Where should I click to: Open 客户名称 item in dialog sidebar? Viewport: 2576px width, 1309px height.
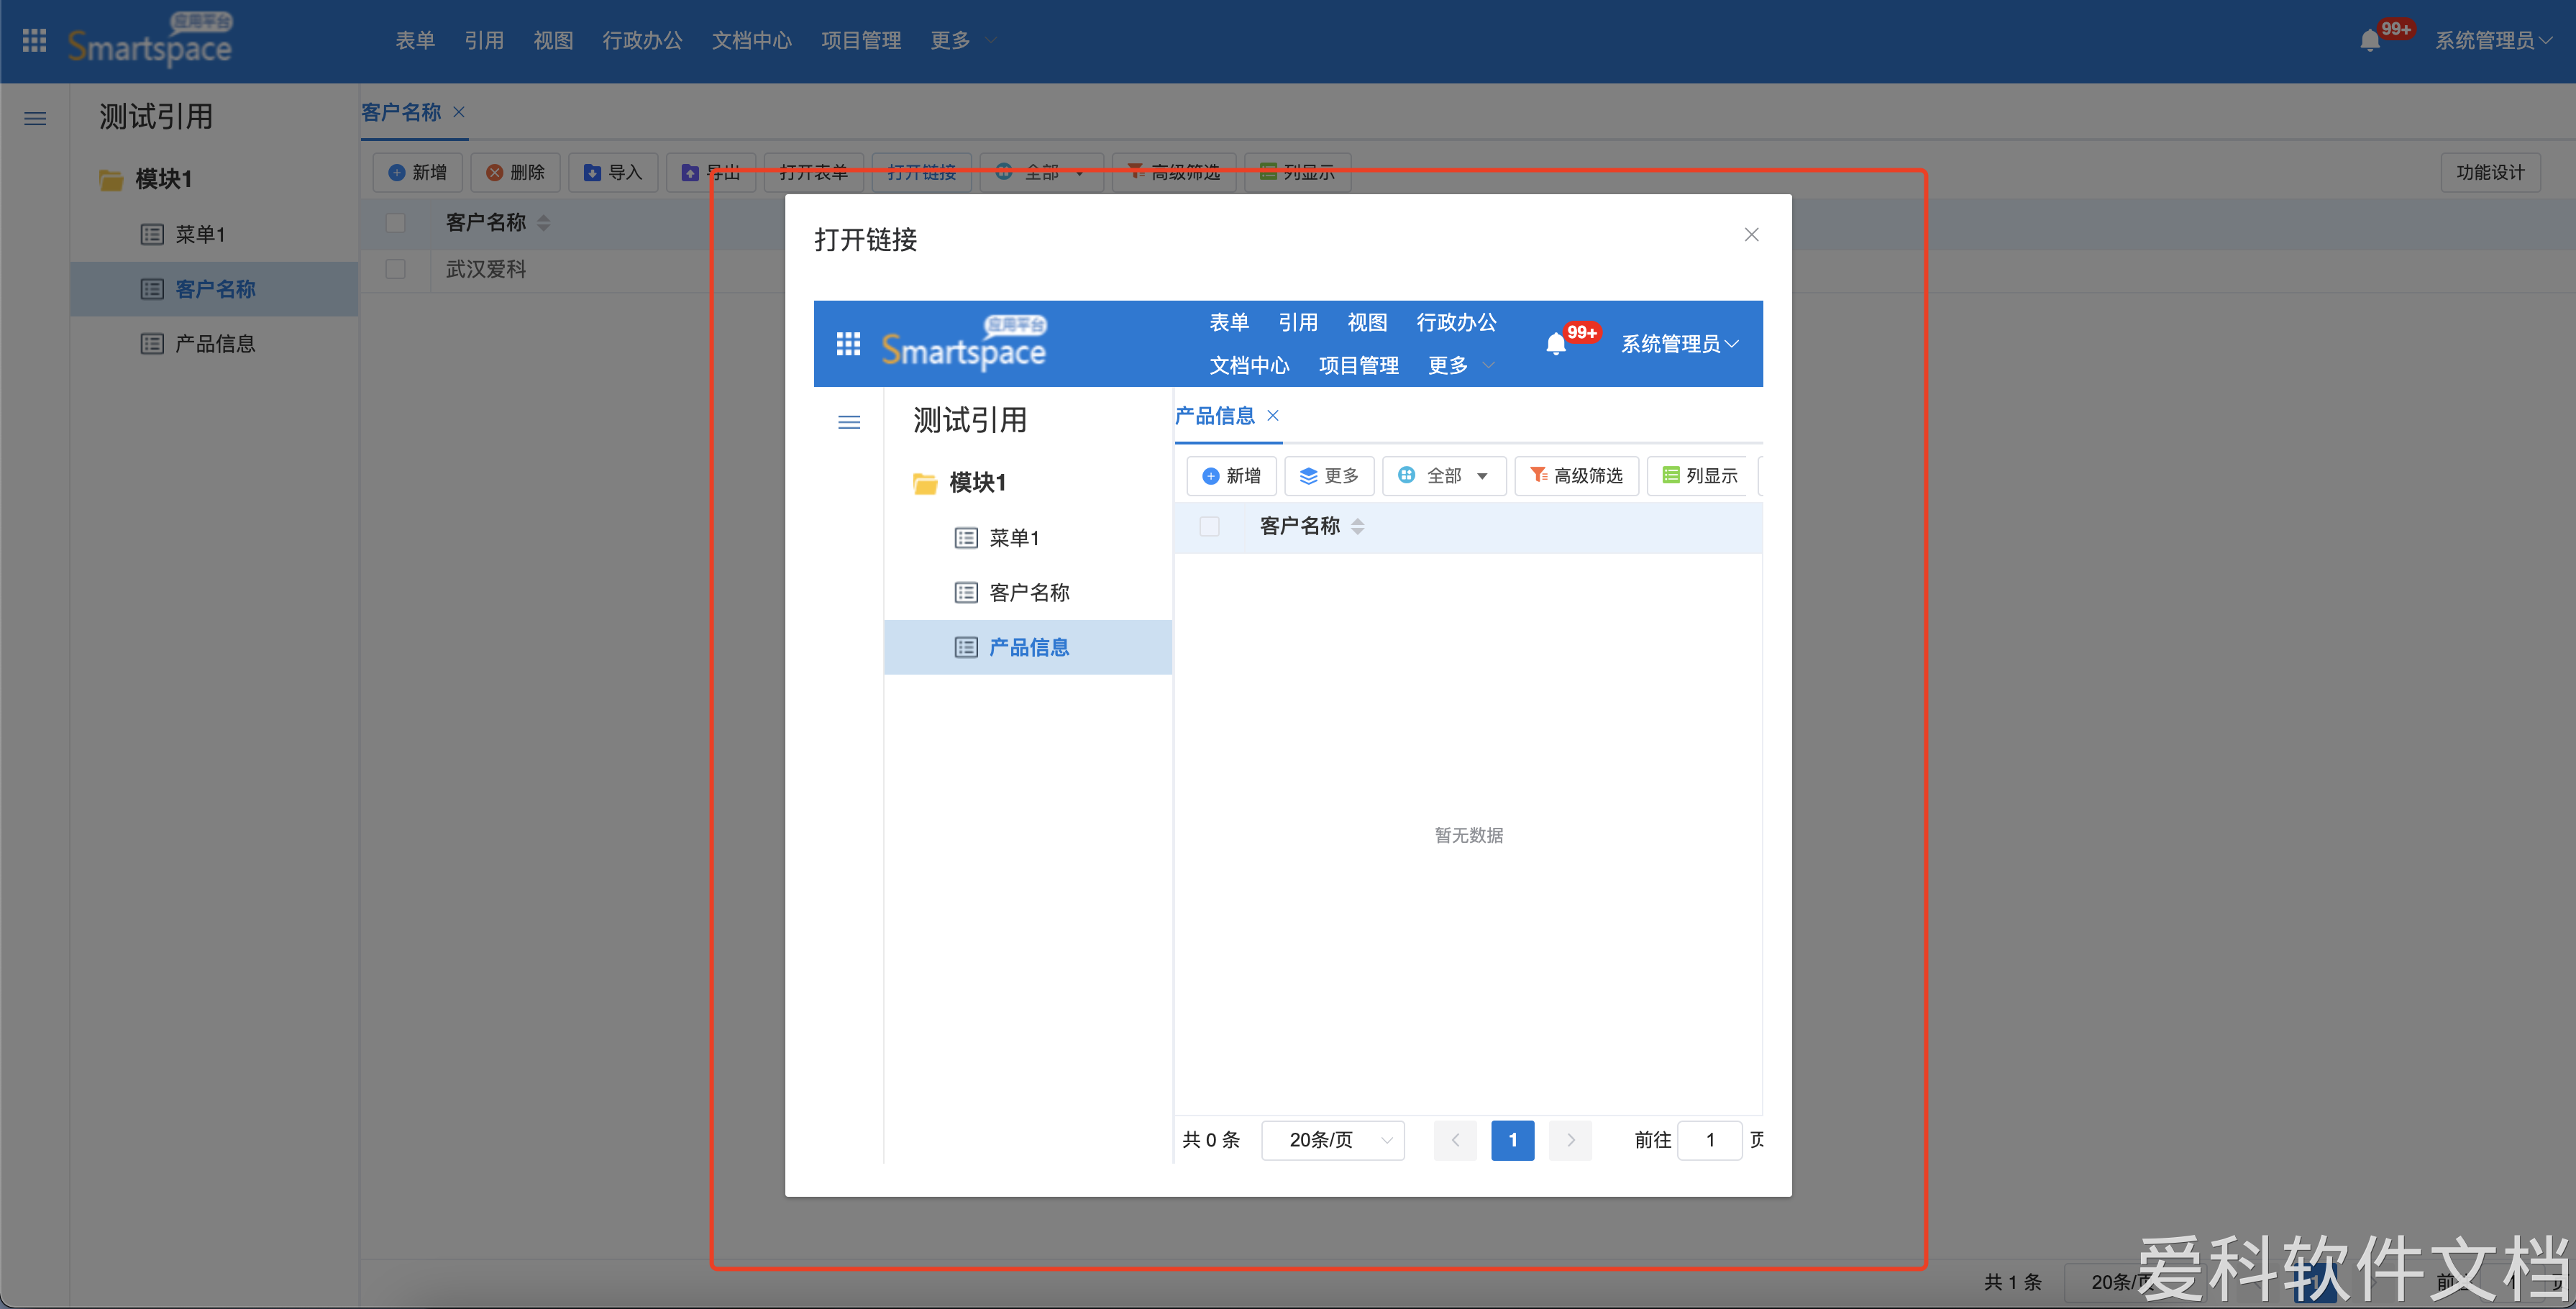pyautogui.click(x=1028, y=593)
